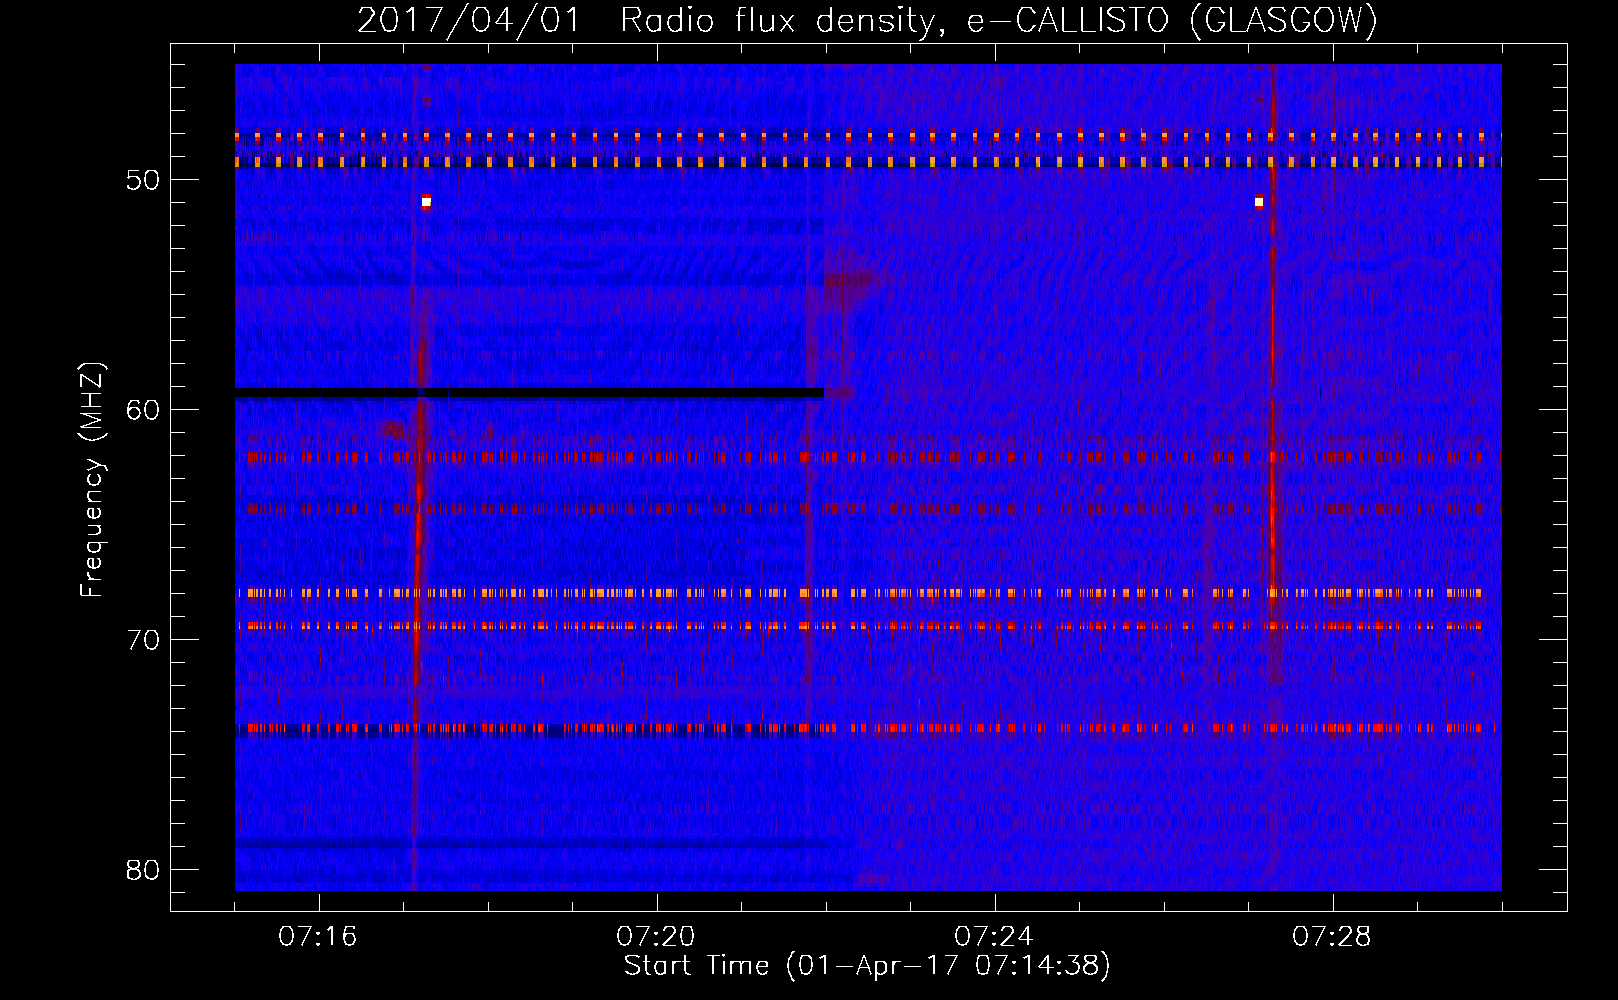
Task: Click the time tick label '07:28'
Action: coord(1332,937)
